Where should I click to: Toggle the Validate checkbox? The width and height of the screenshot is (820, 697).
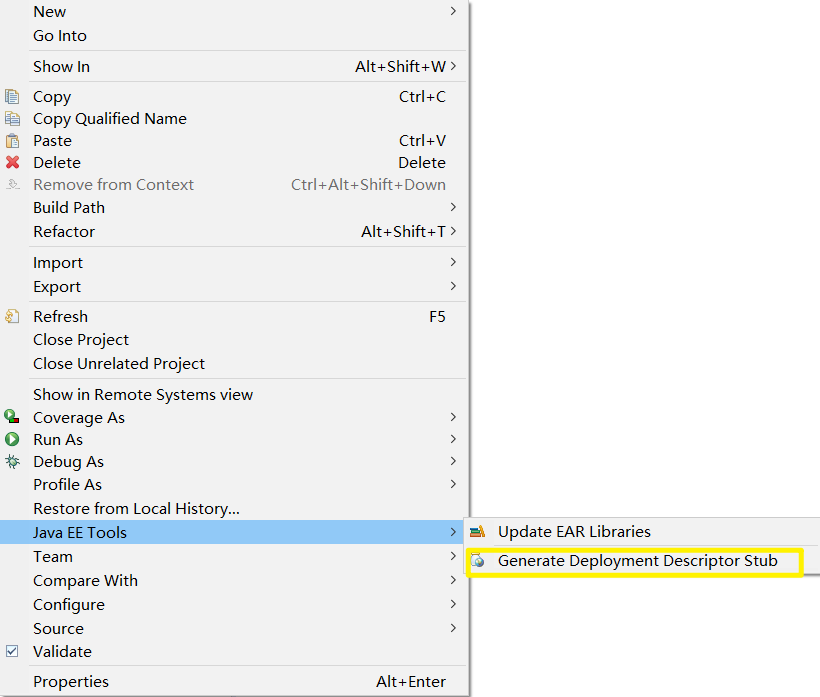12,651
